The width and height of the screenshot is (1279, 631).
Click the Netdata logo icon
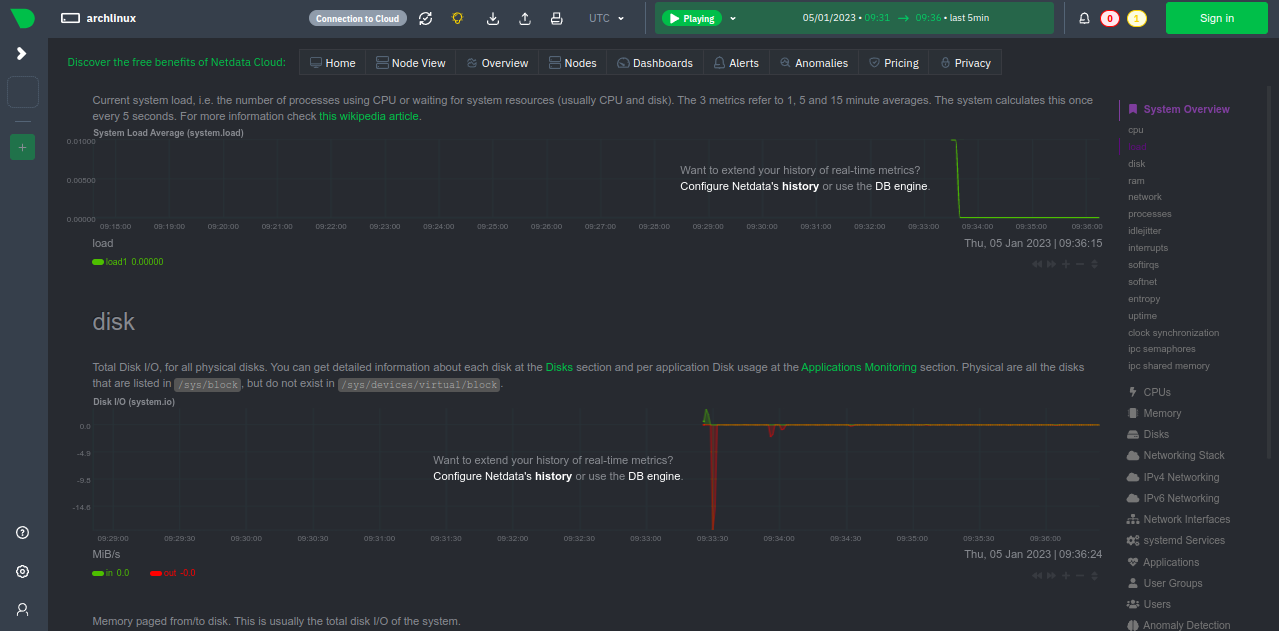[22, 18]
